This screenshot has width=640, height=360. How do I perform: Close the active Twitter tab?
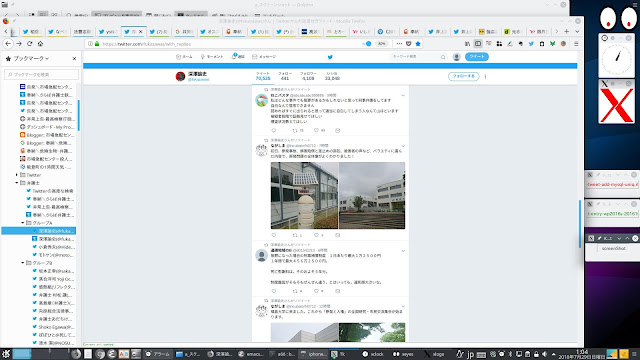(x=141, y=31)
